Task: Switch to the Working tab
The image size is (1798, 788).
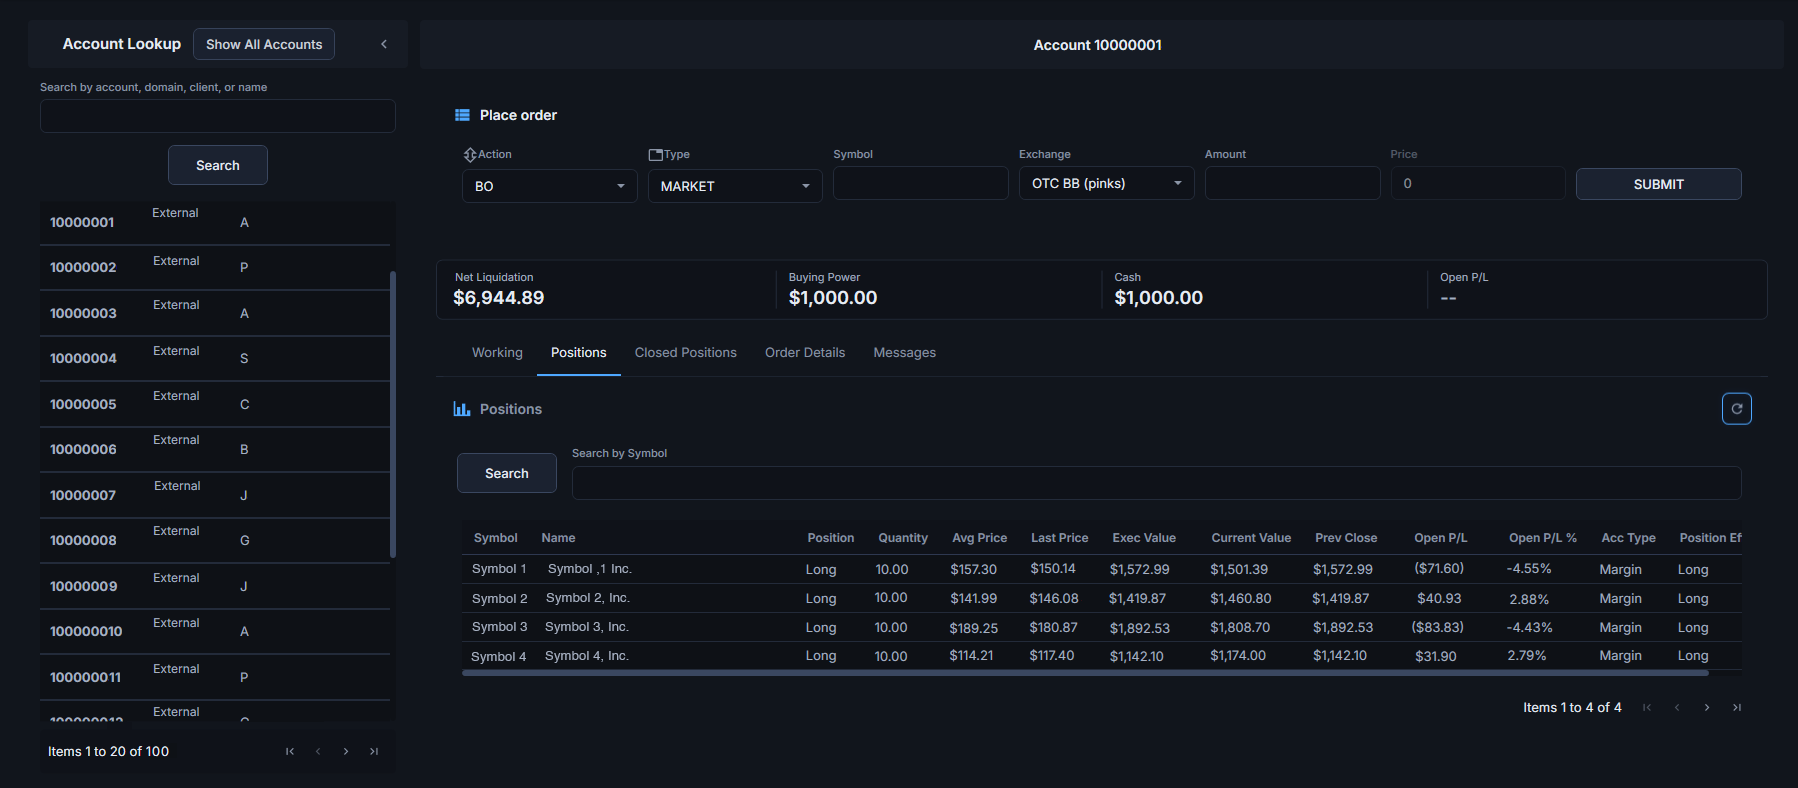Action: point(497,353)
